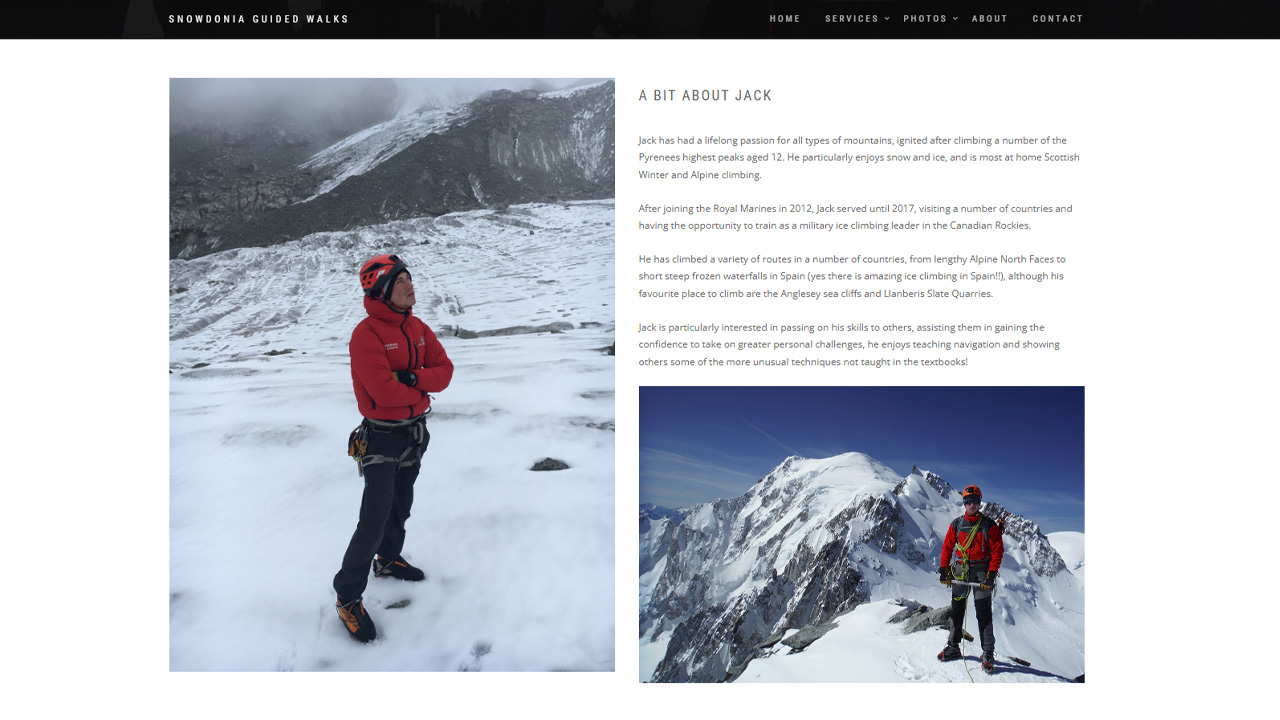This screenshot has width=1280, height=720.
Task: Click the paragraph about Pyrenees highest peaks
Action: [x=860, y=157]
